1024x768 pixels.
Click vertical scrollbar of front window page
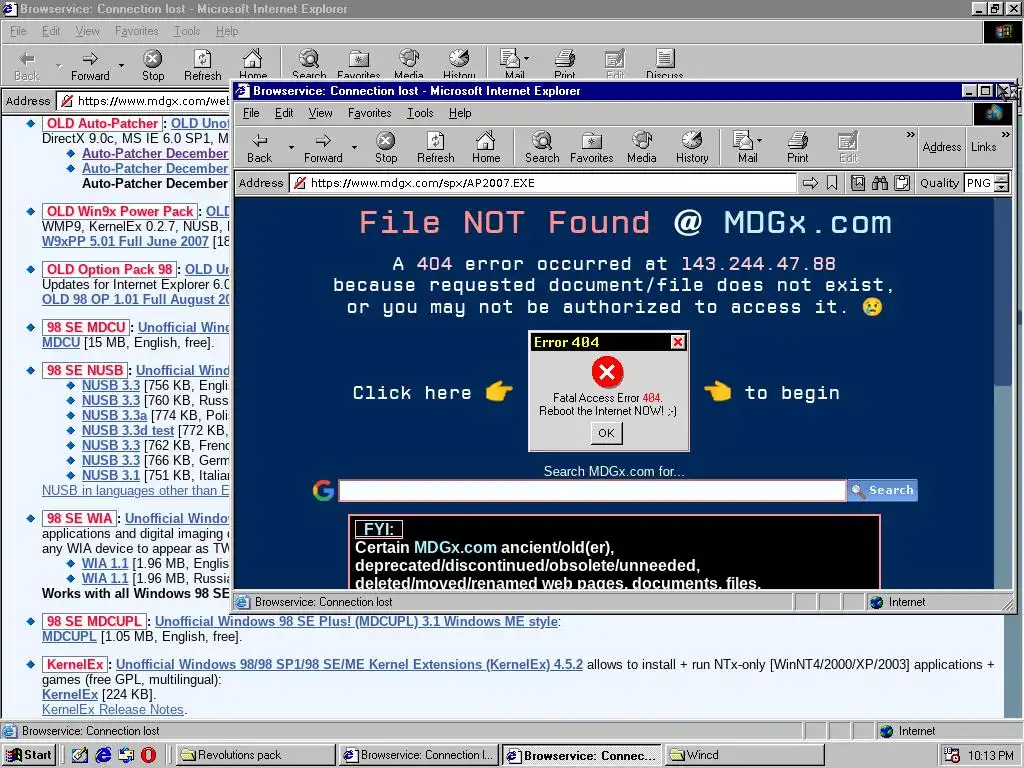click(x=1003, y=394)
